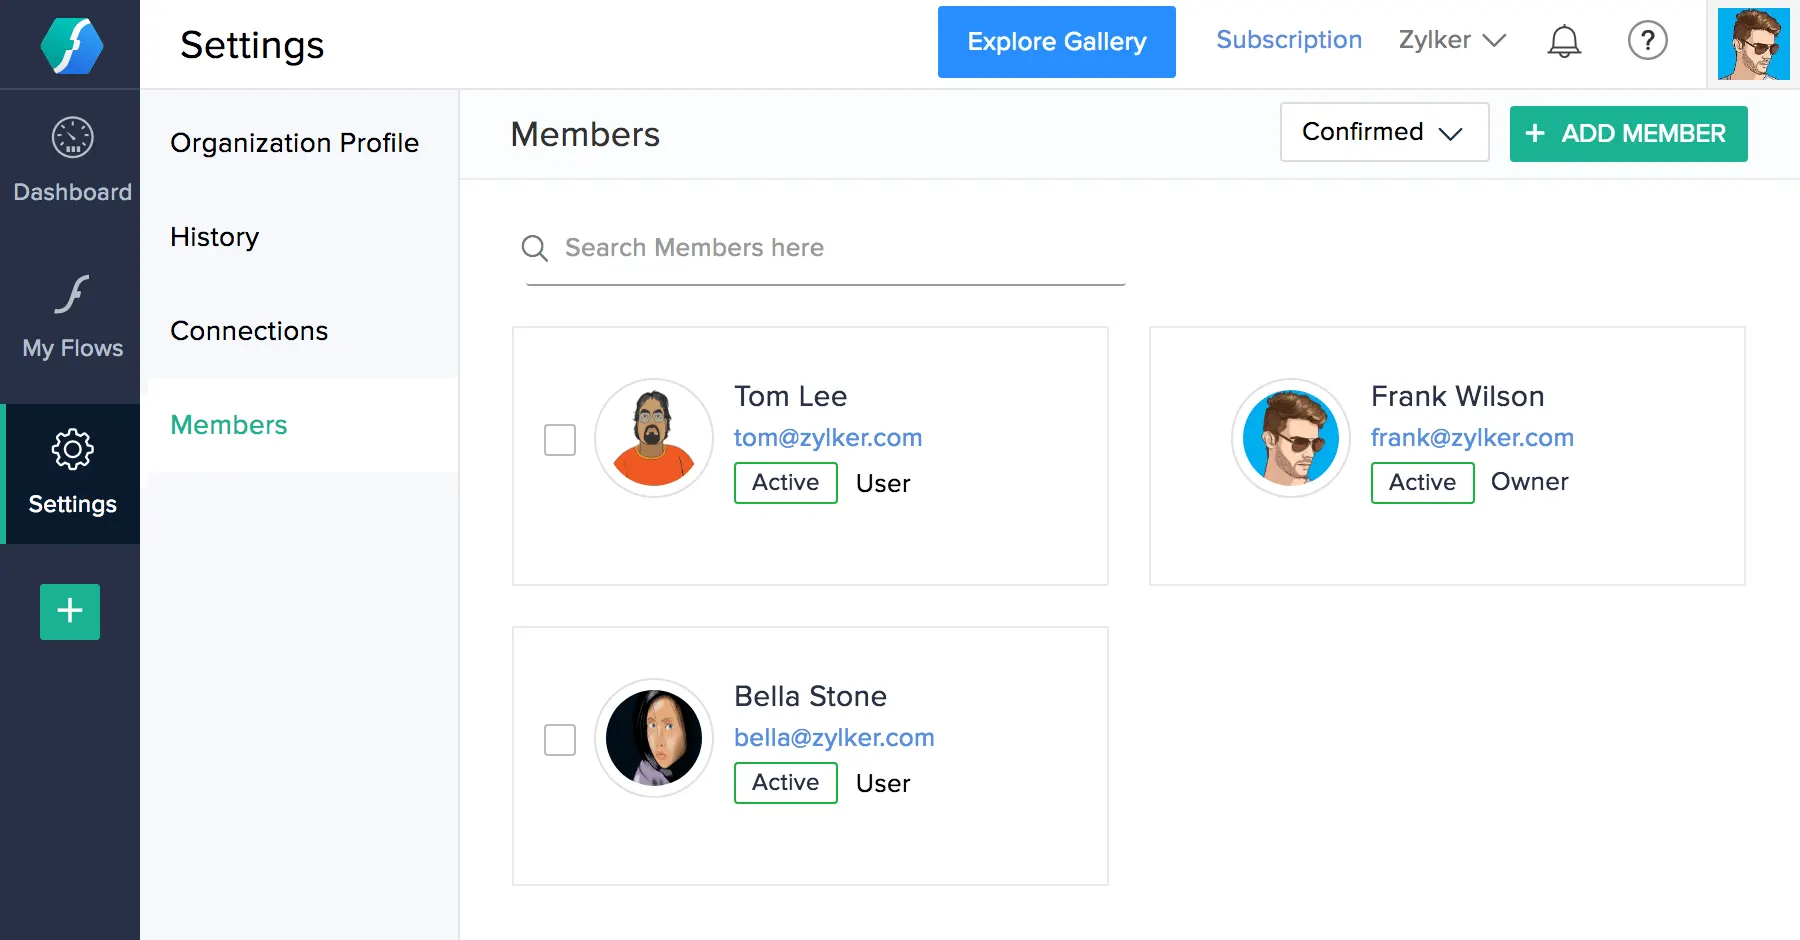Screen dimensions: 1800x940
Task: Click the Tom Lee name
Action: tap(791, 396)
